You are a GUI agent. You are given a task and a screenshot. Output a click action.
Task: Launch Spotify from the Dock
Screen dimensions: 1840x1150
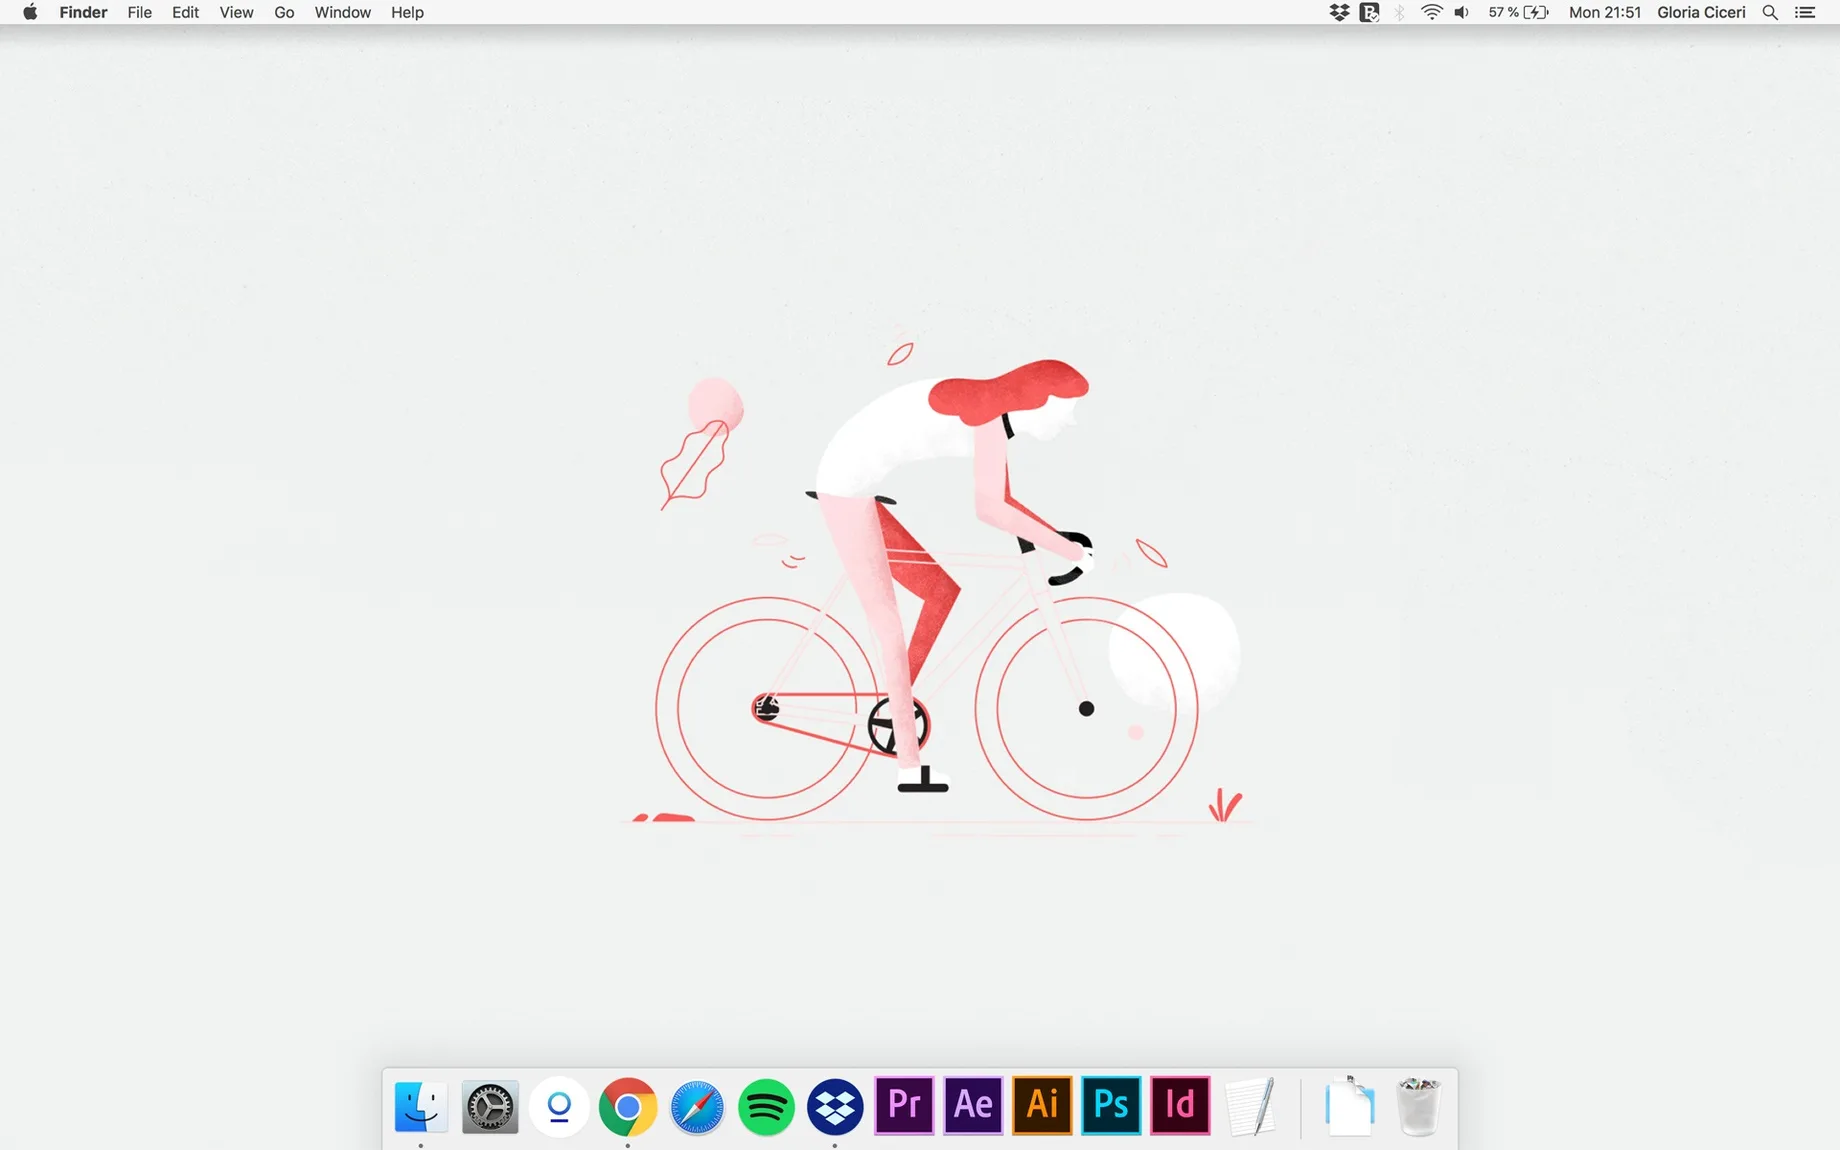pos(766,1106)
